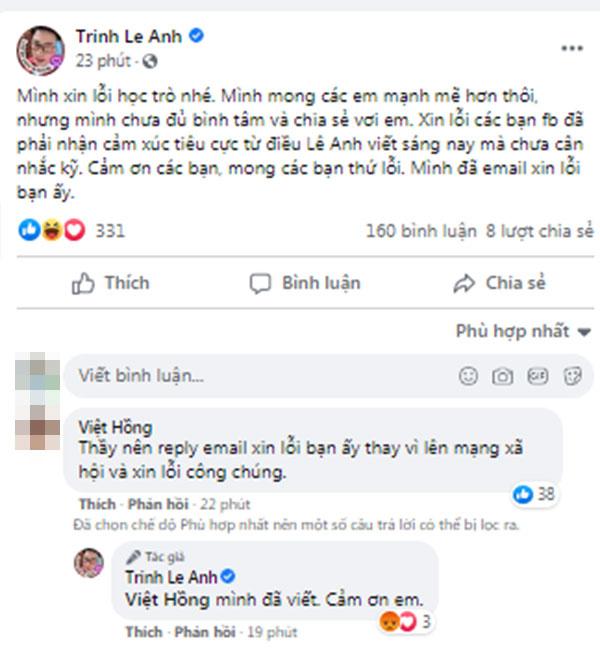Open the three-dot post options menu
This screenshot has height=652, width=600.
click(x=572, y=48)
